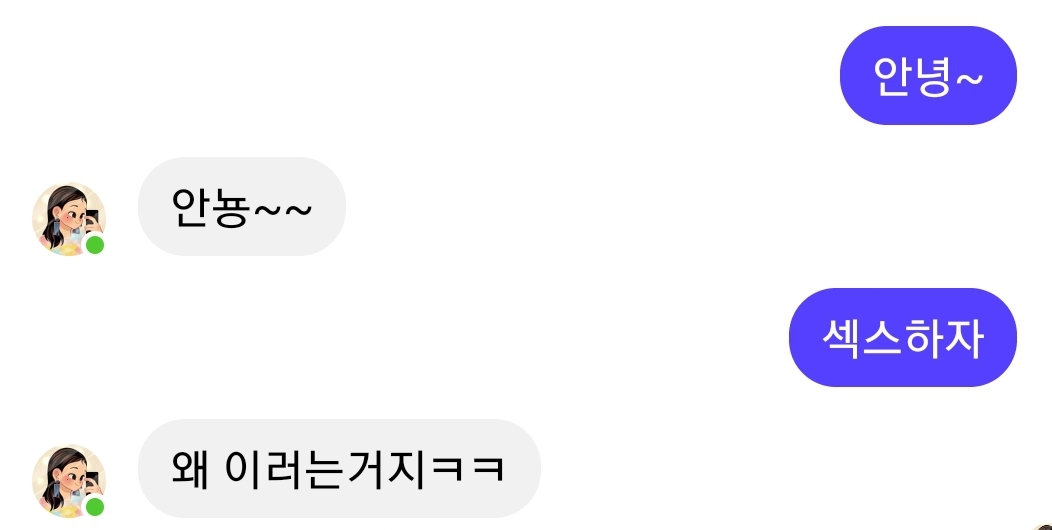Open the profile avatar beside the 안뇽~~ message

tap(69, 219)
